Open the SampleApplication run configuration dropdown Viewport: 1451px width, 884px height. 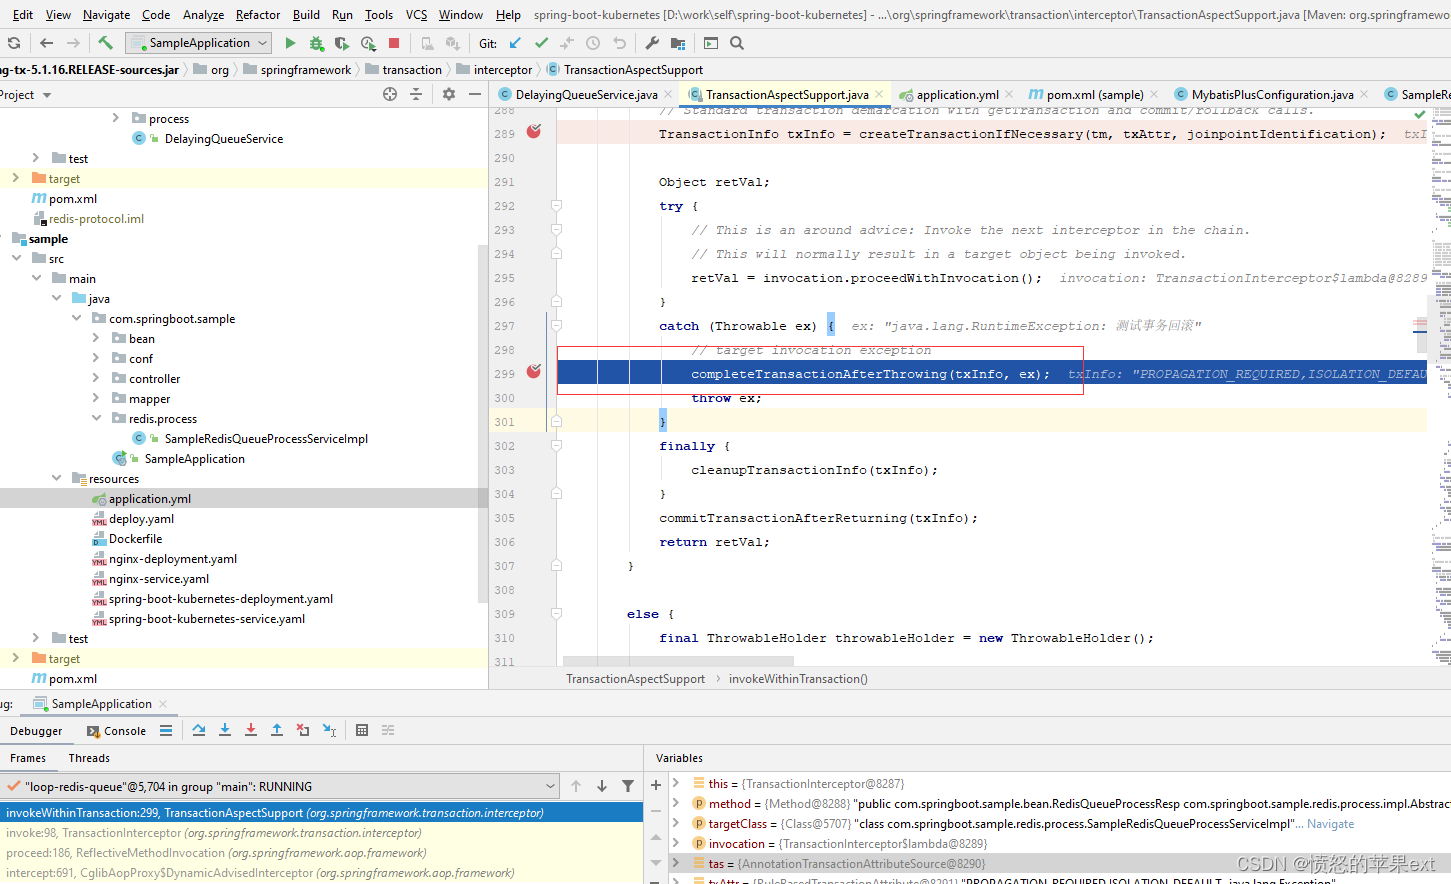tap(199, 43)
